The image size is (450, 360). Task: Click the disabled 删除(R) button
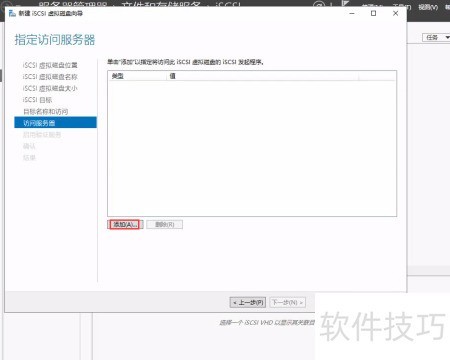click(165, 224)
